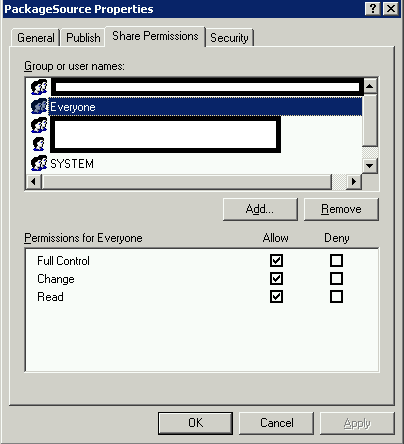The width and height of the screenshot is (404, 444).
Task: Click the names list scroll down arrow
Action: (369, 165)
